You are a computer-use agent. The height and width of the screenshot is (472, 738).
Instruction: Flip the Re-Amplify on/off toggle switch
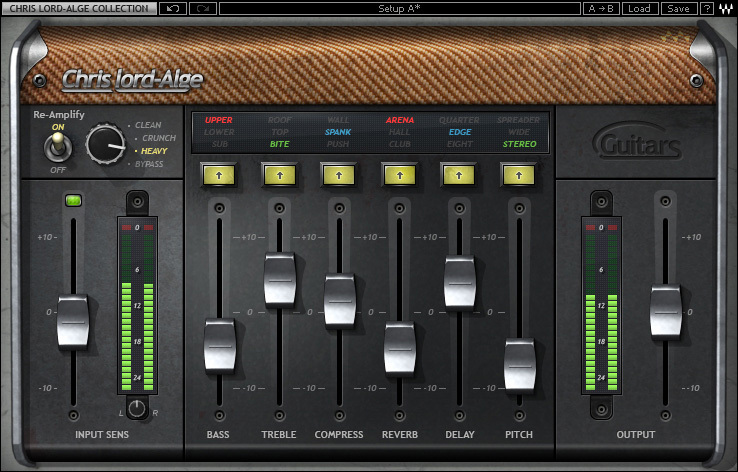tap(58, 147)
